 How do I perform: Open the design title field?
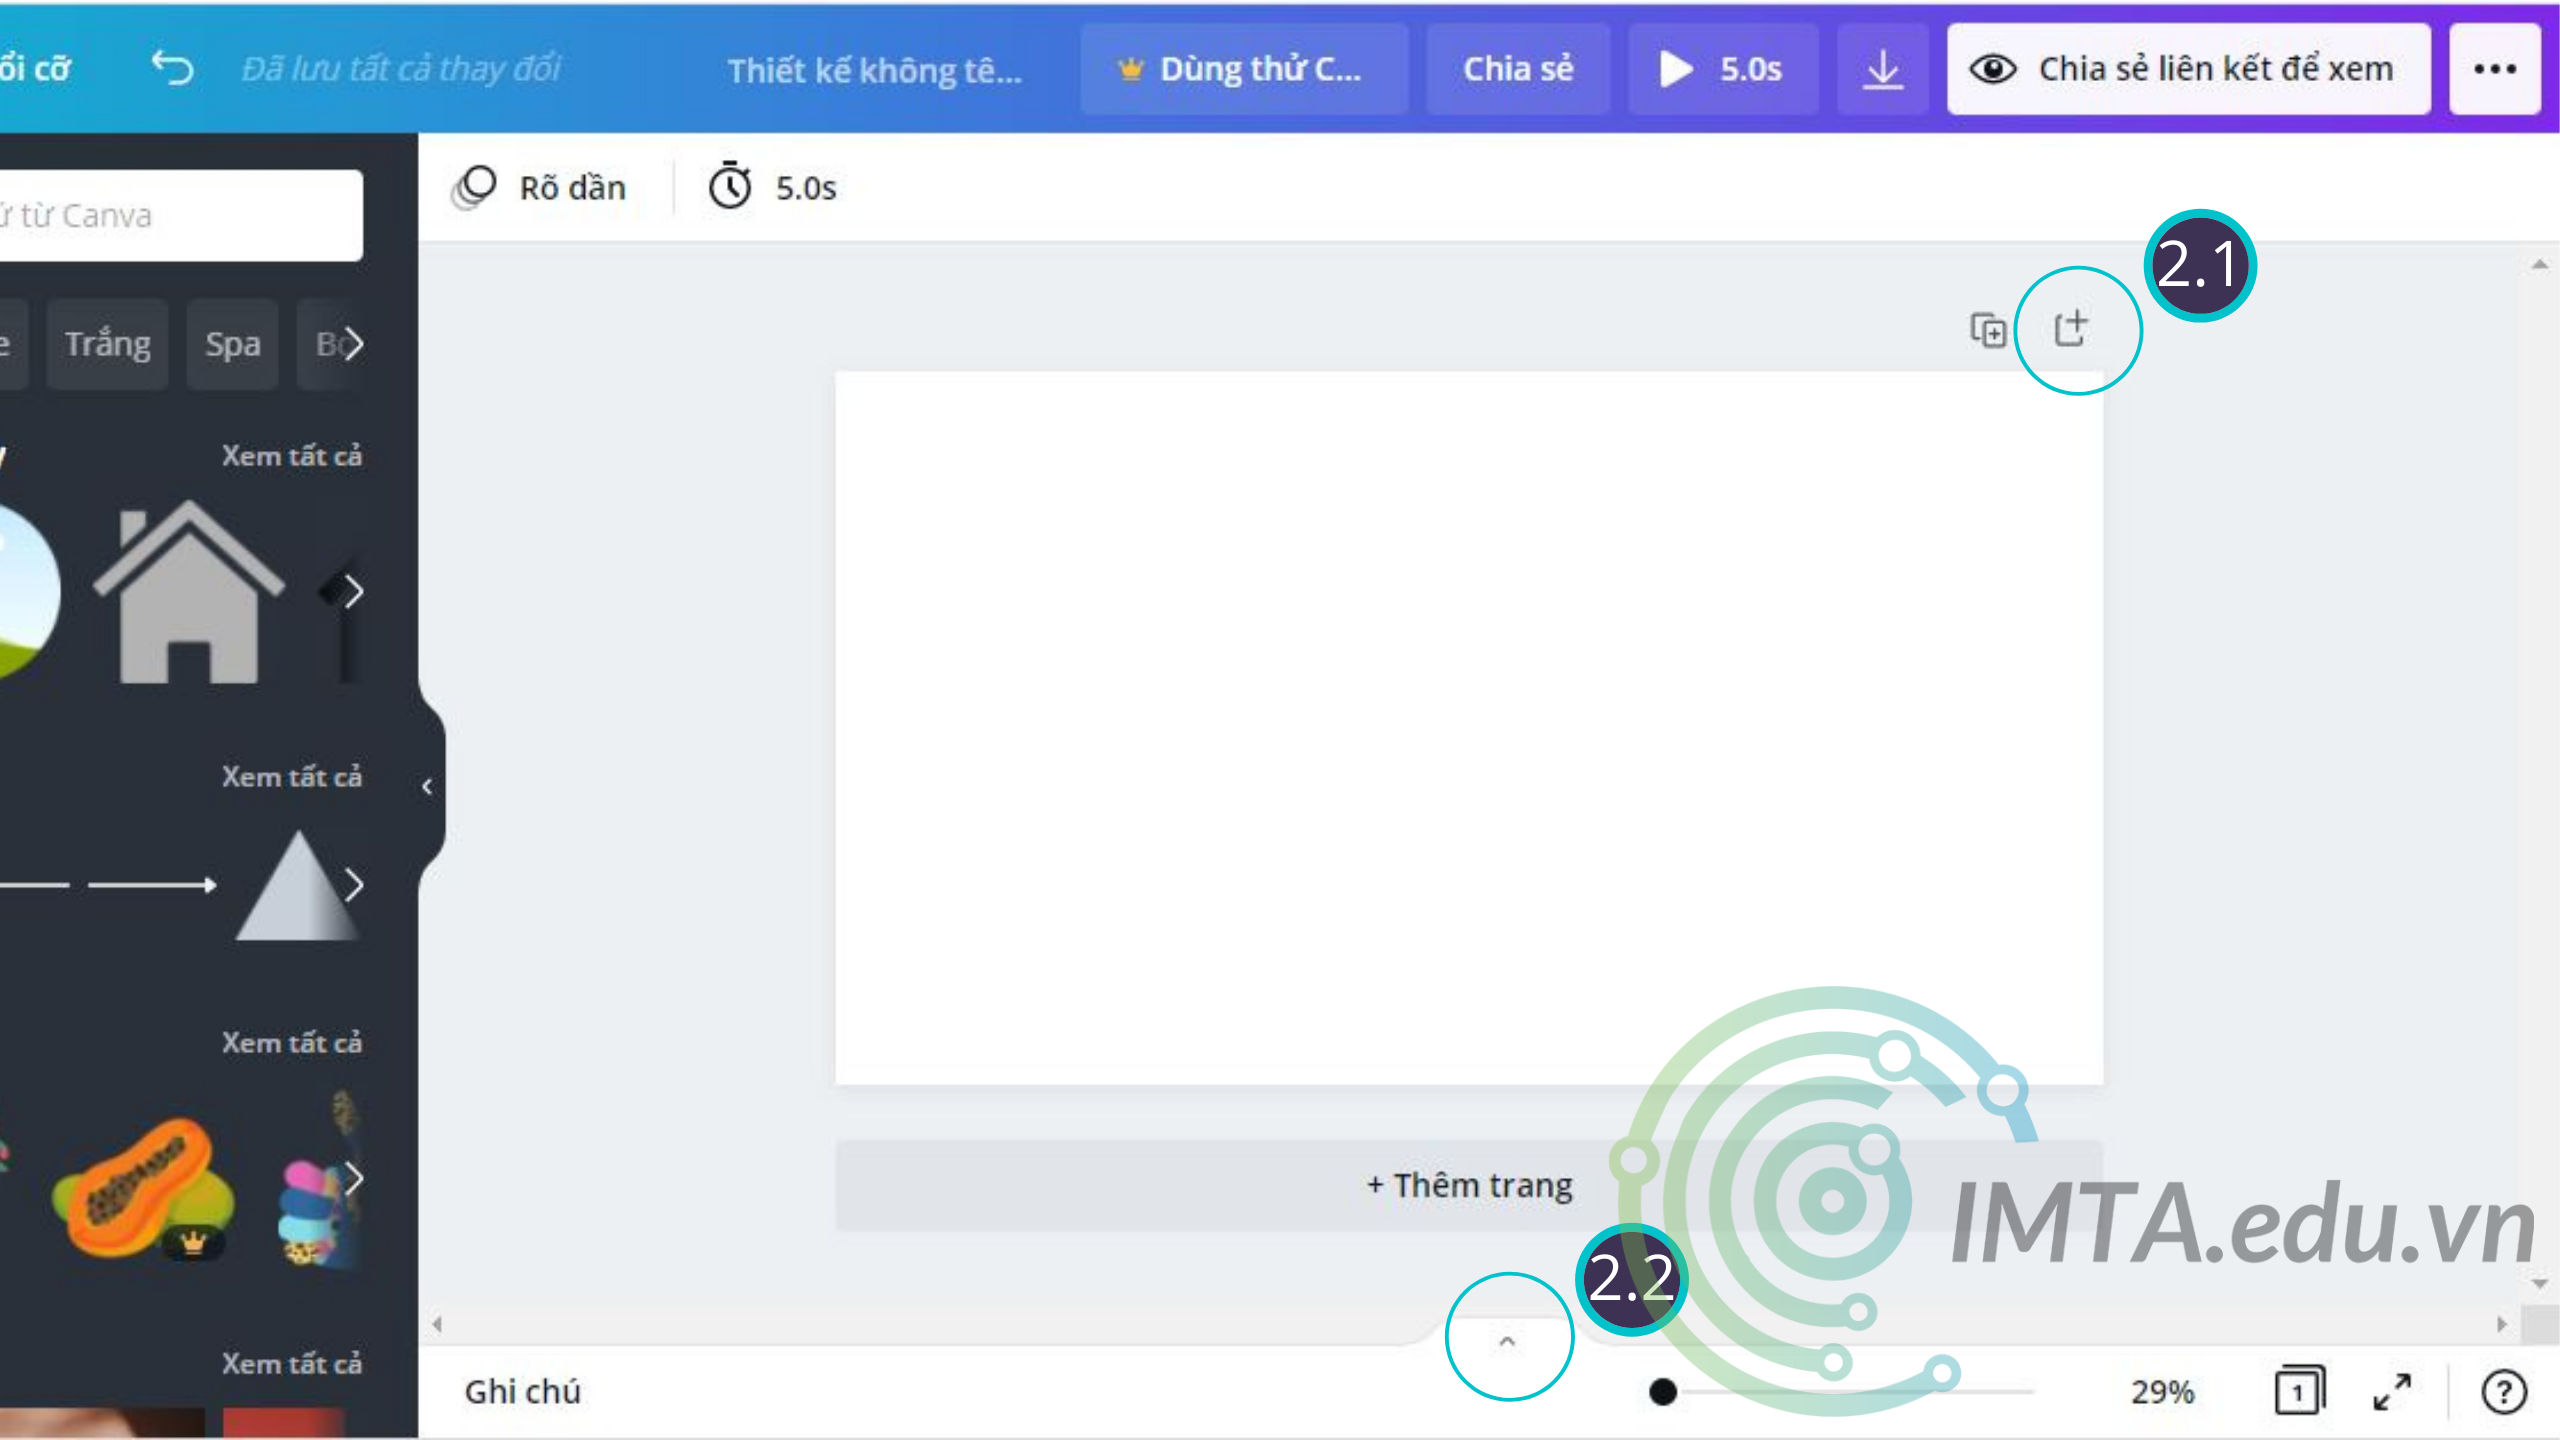point(874,70)
